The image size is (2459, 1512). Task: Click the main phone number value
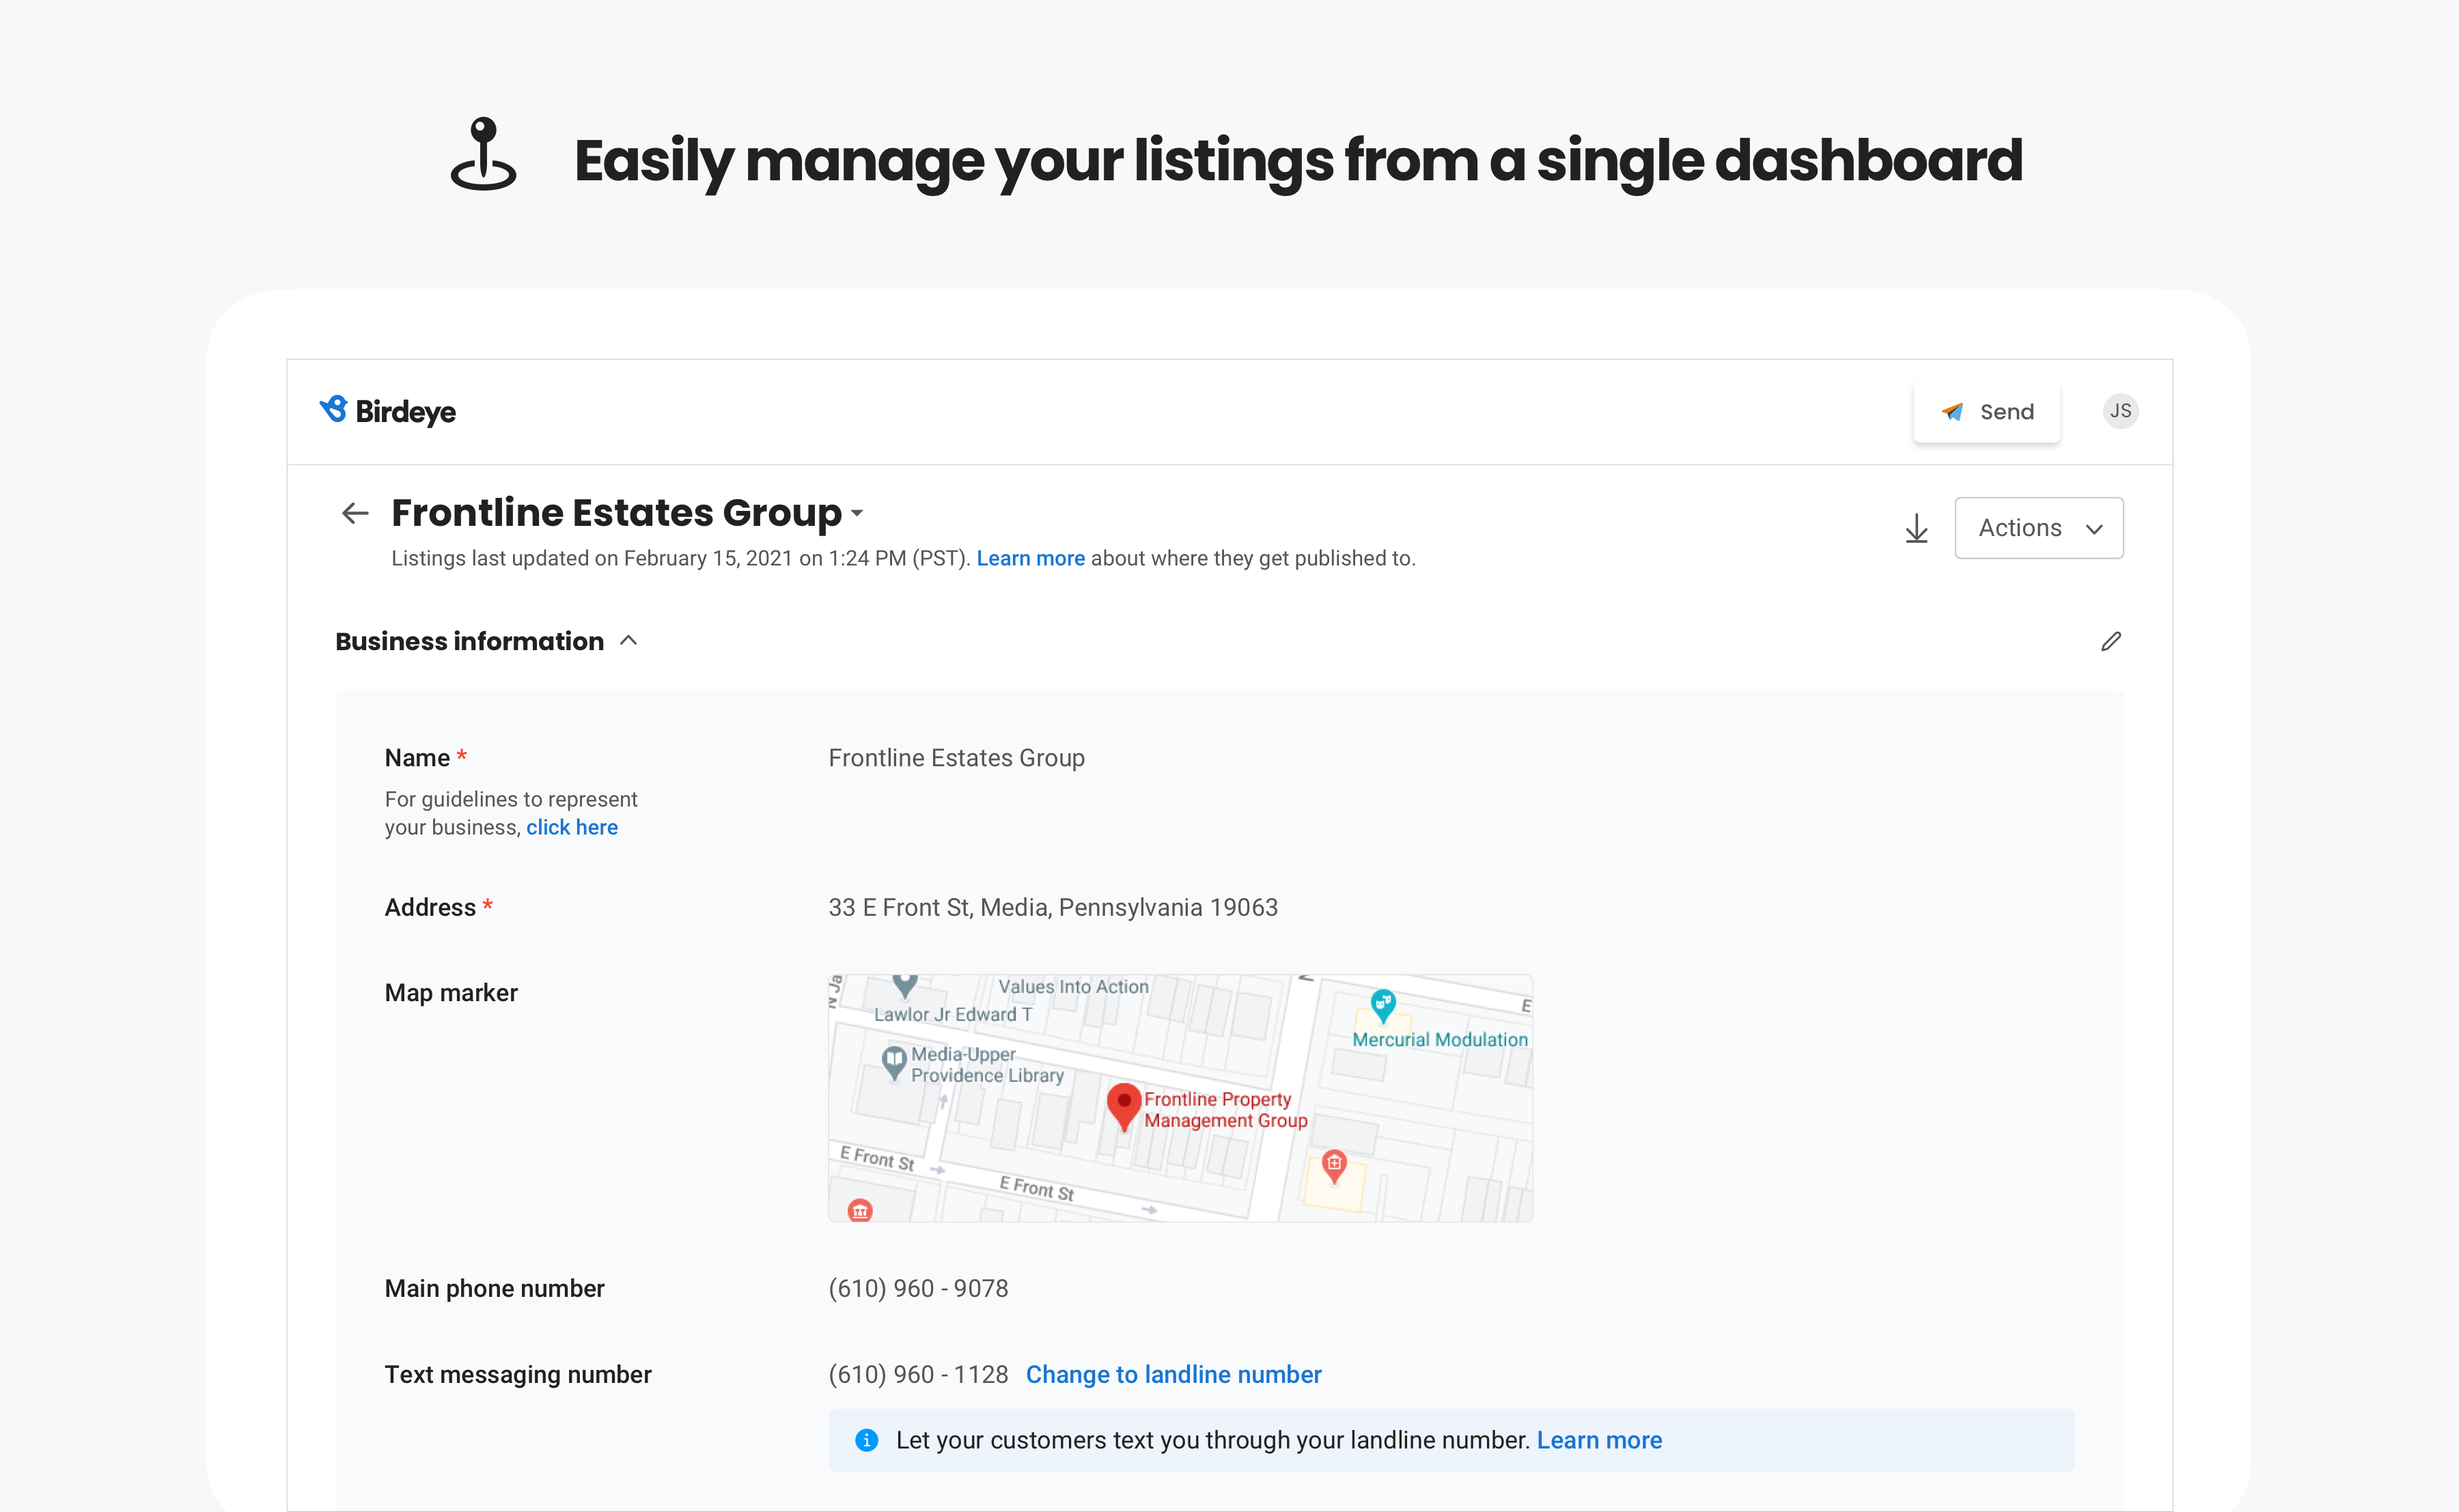pyautogui.click(x=917, y=1288)
